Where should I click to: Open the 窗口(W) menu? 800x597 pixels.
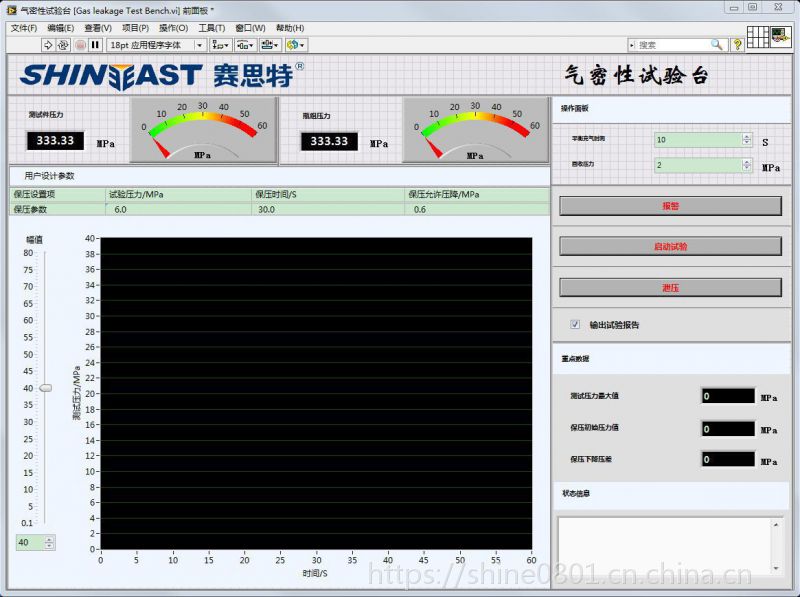coord(250,28)
